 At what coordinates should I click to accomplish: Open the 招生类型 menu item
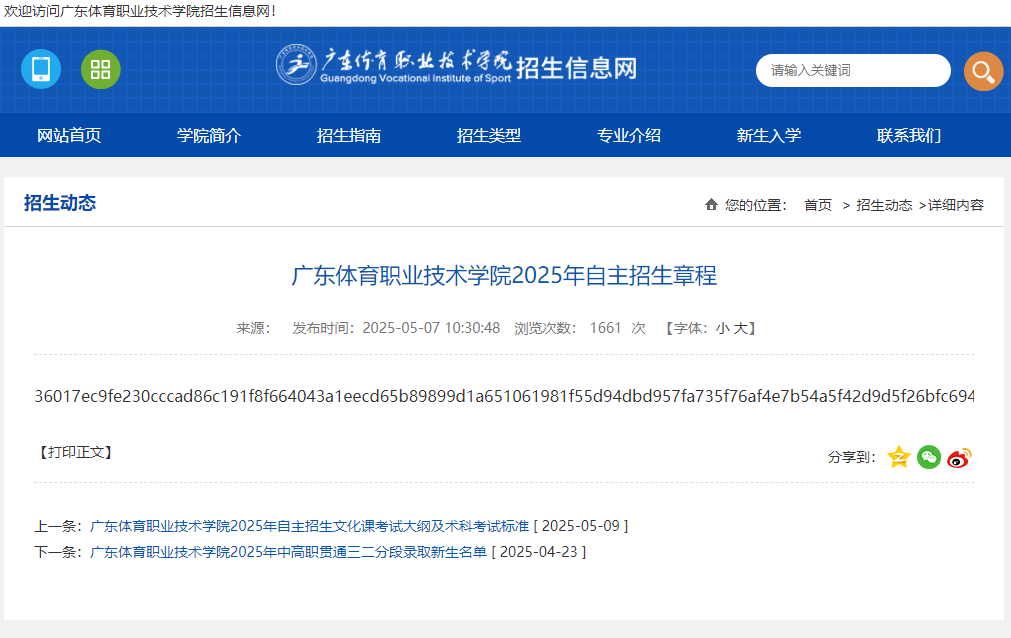point(487,135)
